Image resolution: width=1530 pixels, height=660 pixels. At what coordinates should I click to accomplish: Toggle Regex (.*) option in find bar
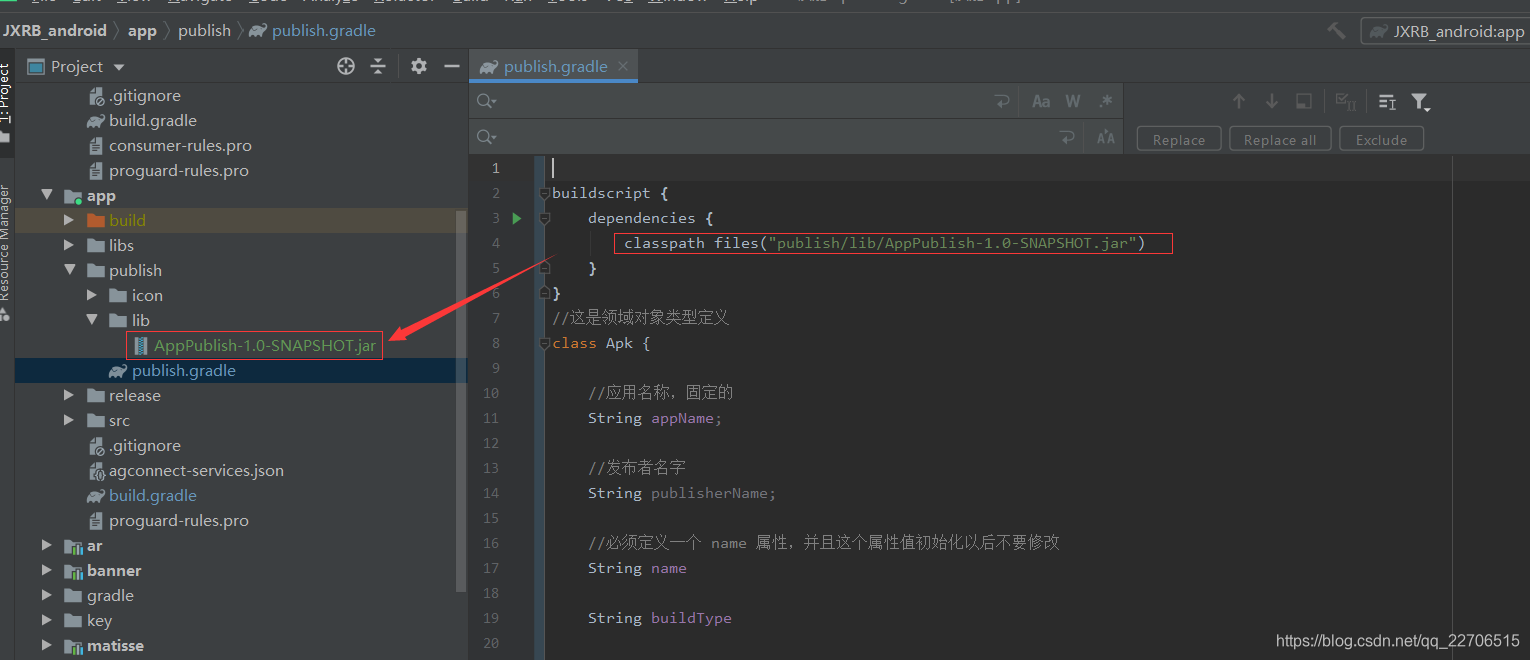point(1105,101)
